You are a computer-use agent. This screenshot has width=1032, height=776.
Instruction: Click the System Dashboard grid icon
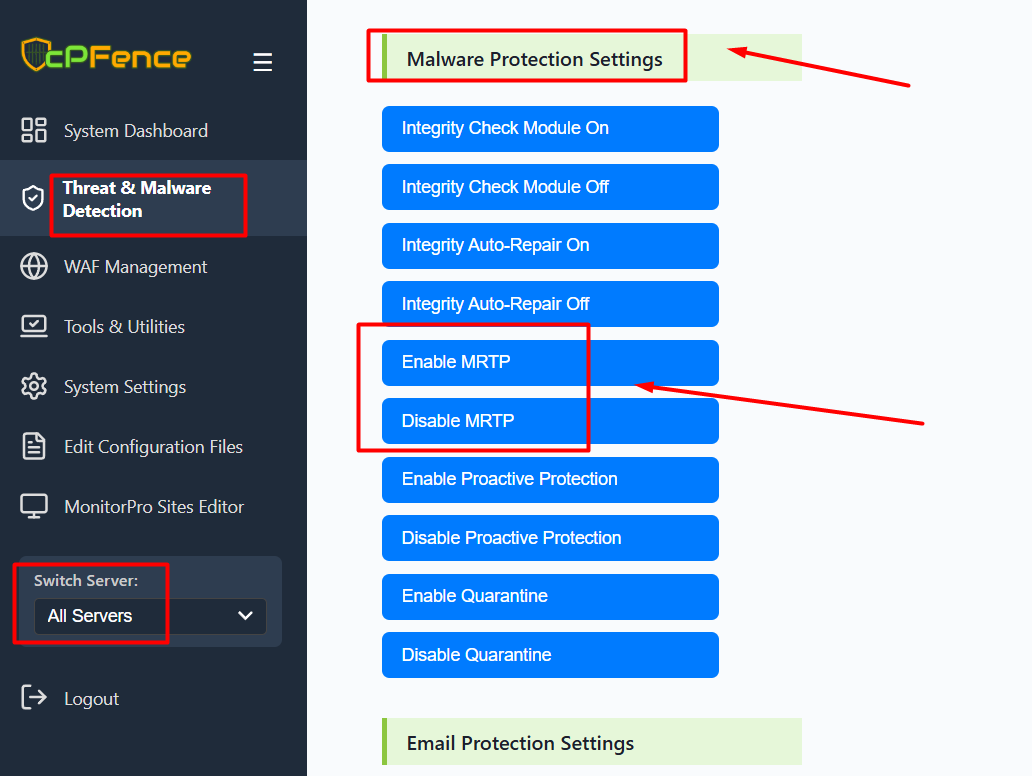point(34,130)
